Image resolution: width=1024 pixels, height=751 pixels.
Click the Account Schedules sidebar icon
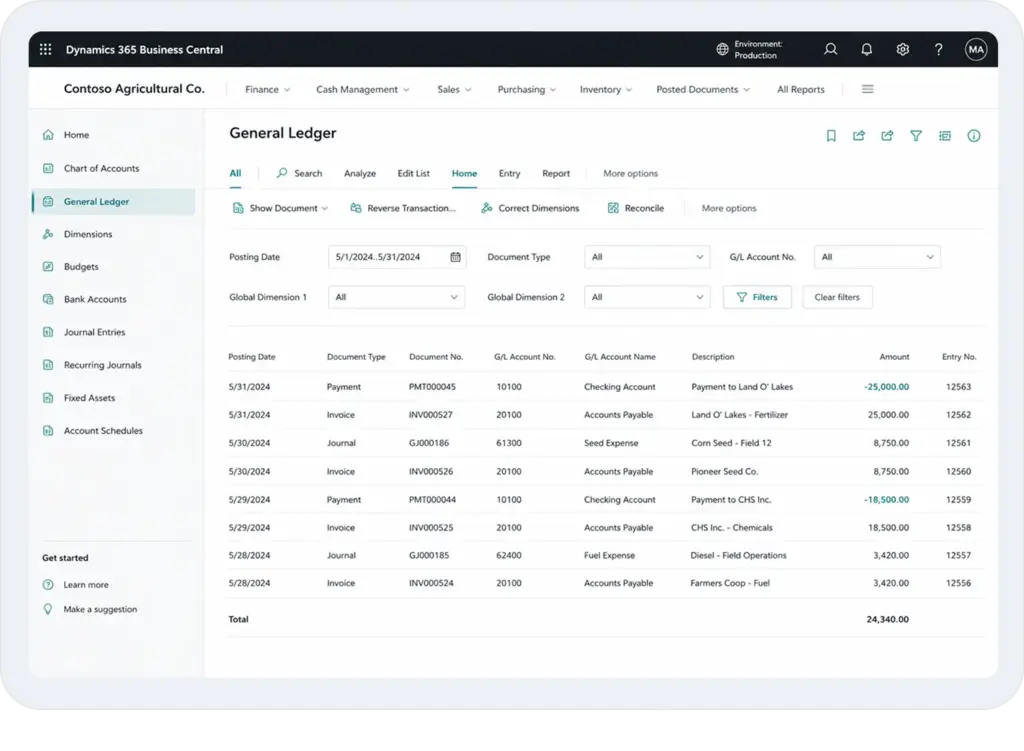[48, 430]
